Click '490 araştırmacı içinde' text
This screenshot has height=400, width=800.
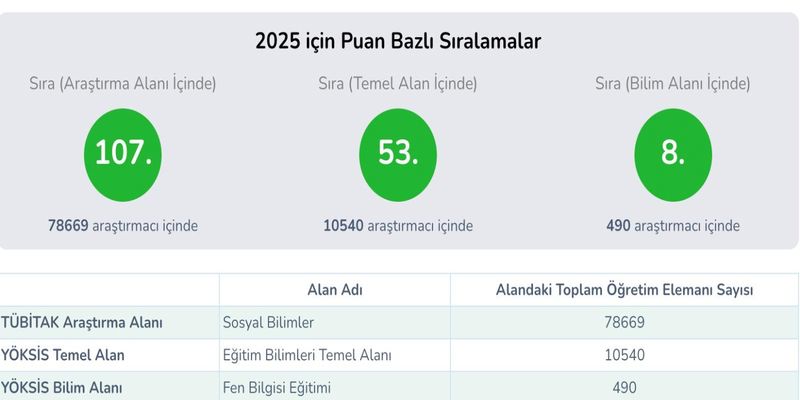(x=673, y=226)
